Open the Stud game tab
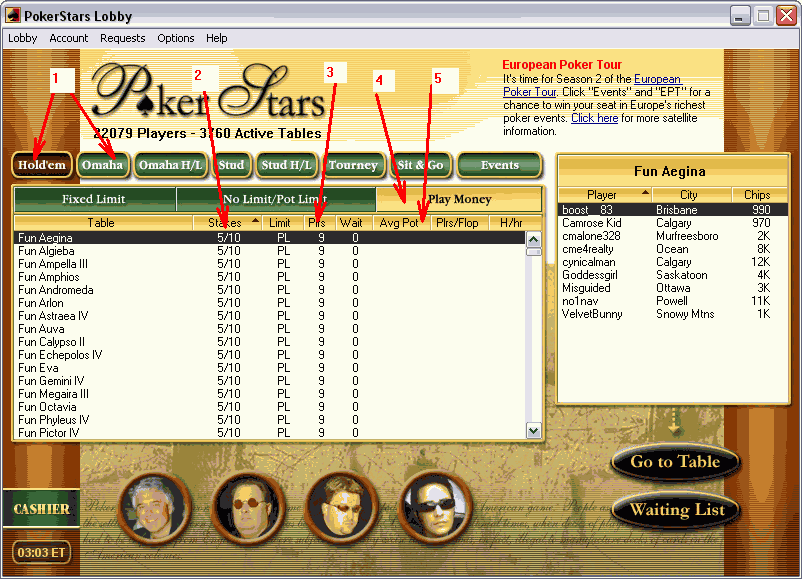802x579 pixels. pos(232,165)
